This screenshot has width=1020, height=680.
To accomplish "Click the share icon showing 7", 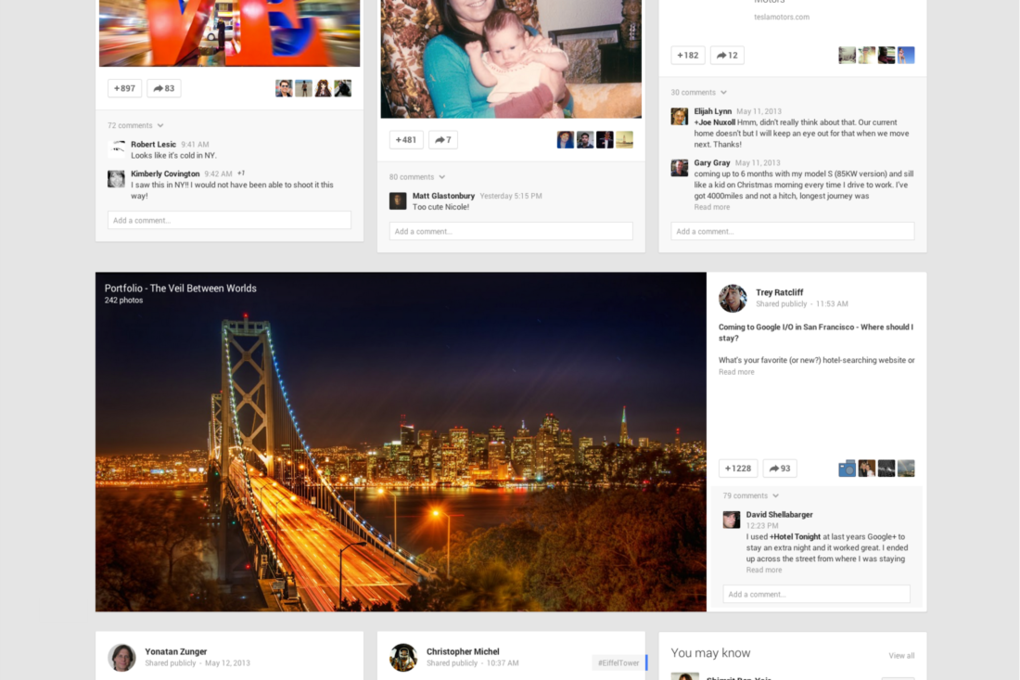I will [x=443, y=140].
